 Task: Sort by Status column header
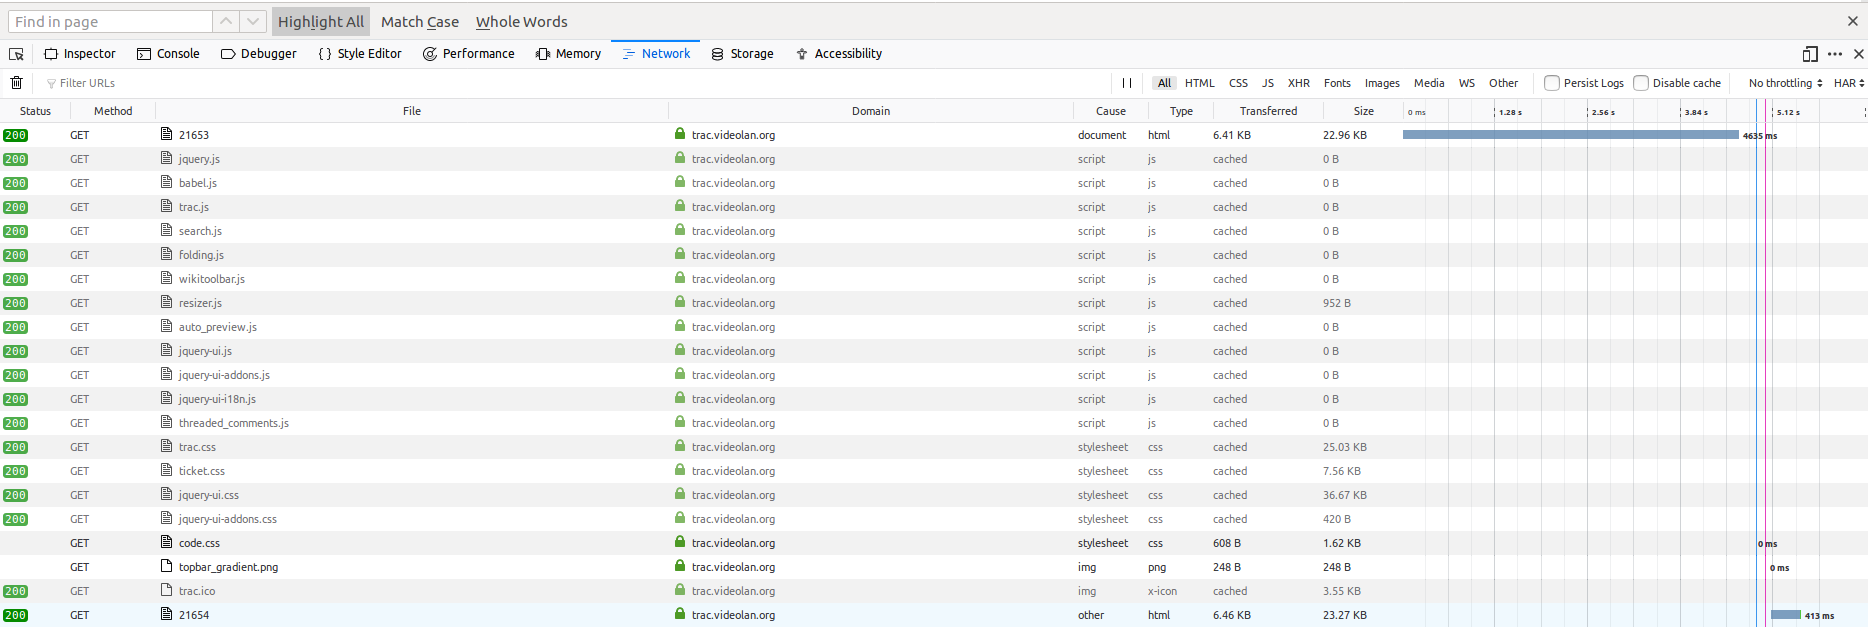click(x=35, y=111)
